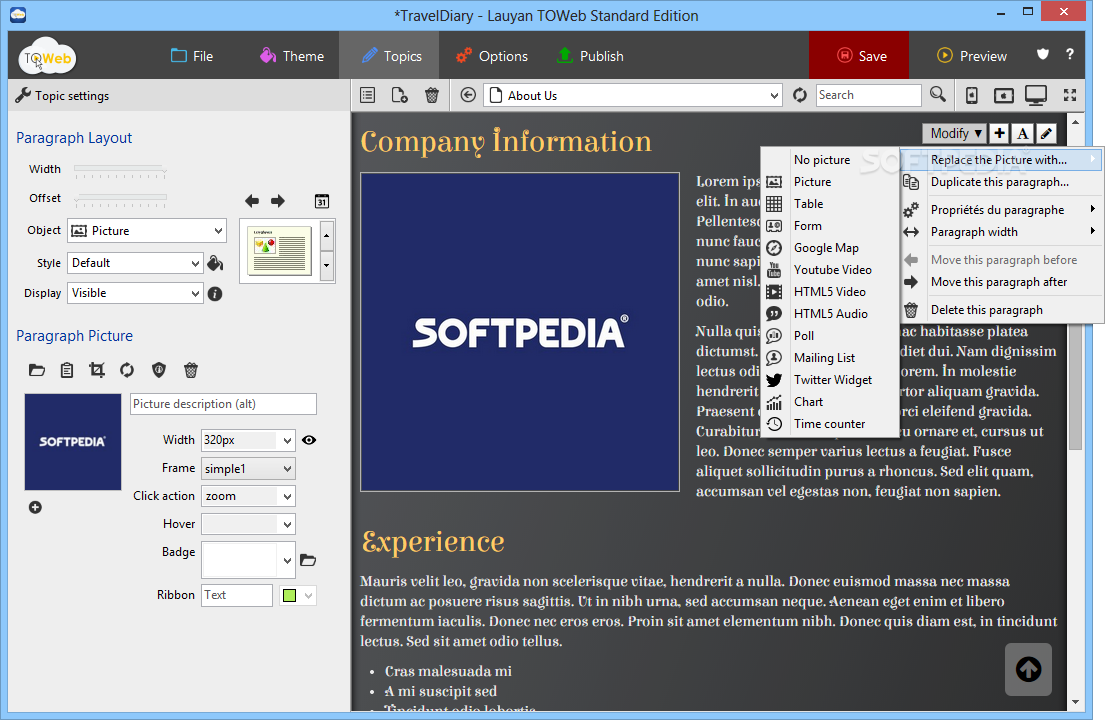1105x720 pixels.
Task: Click the Preview button
Action: click(972, 56)
